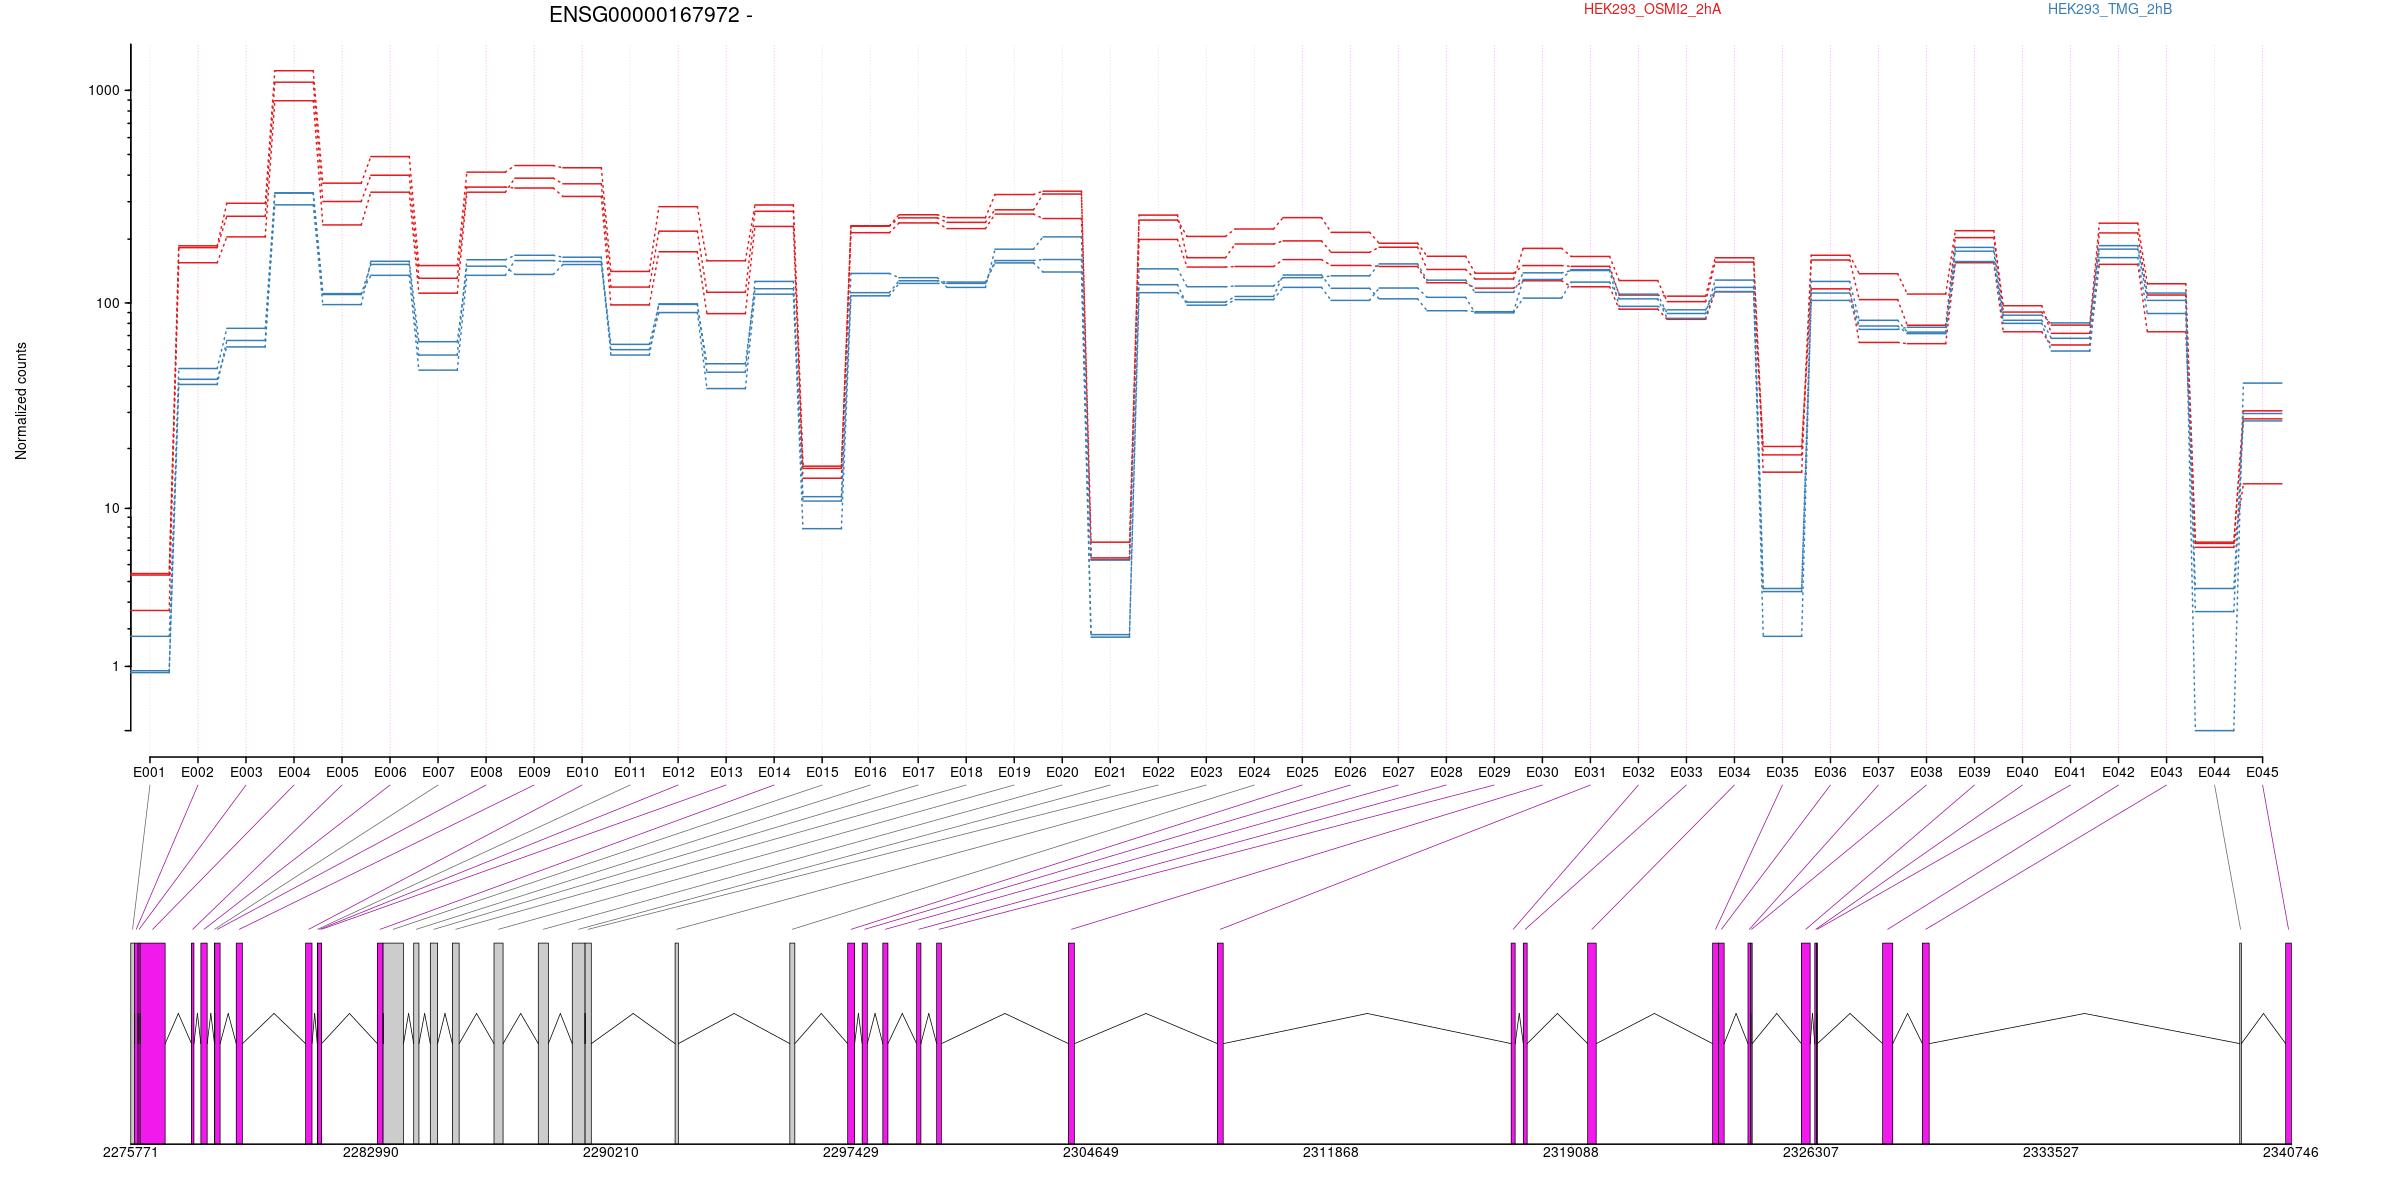Screen dimensions: 2400x1200
Task: Select exon bin label E029
Action: (x=1493, y=772)
